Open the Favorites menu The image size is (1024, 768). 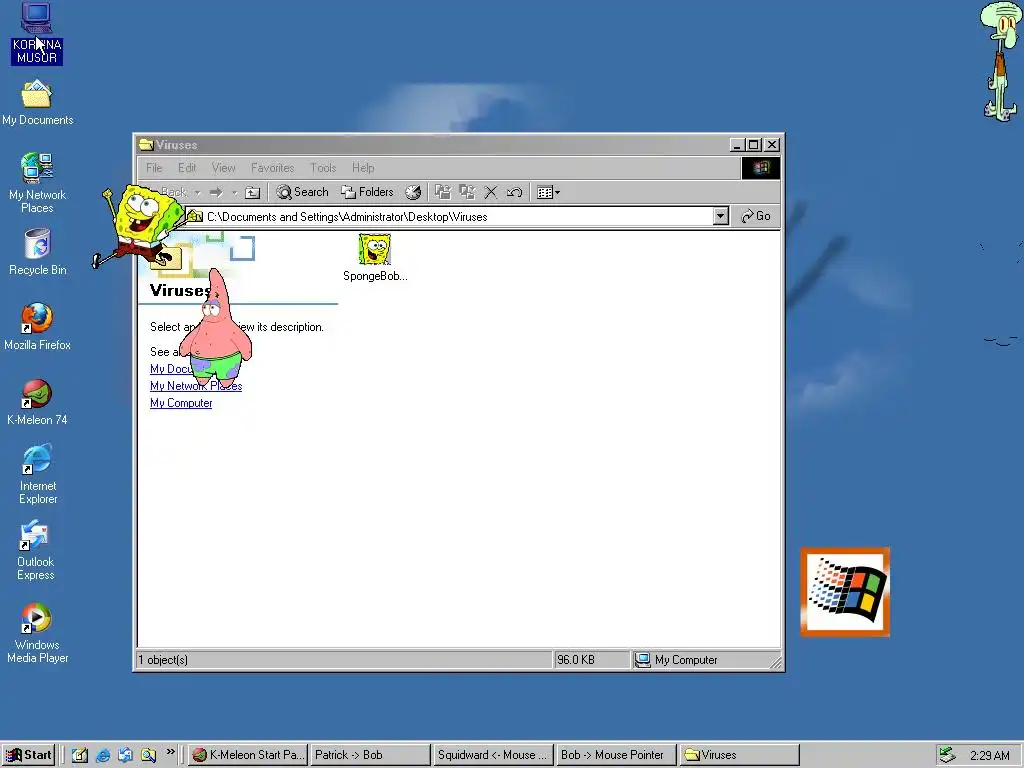coord(272,168)
